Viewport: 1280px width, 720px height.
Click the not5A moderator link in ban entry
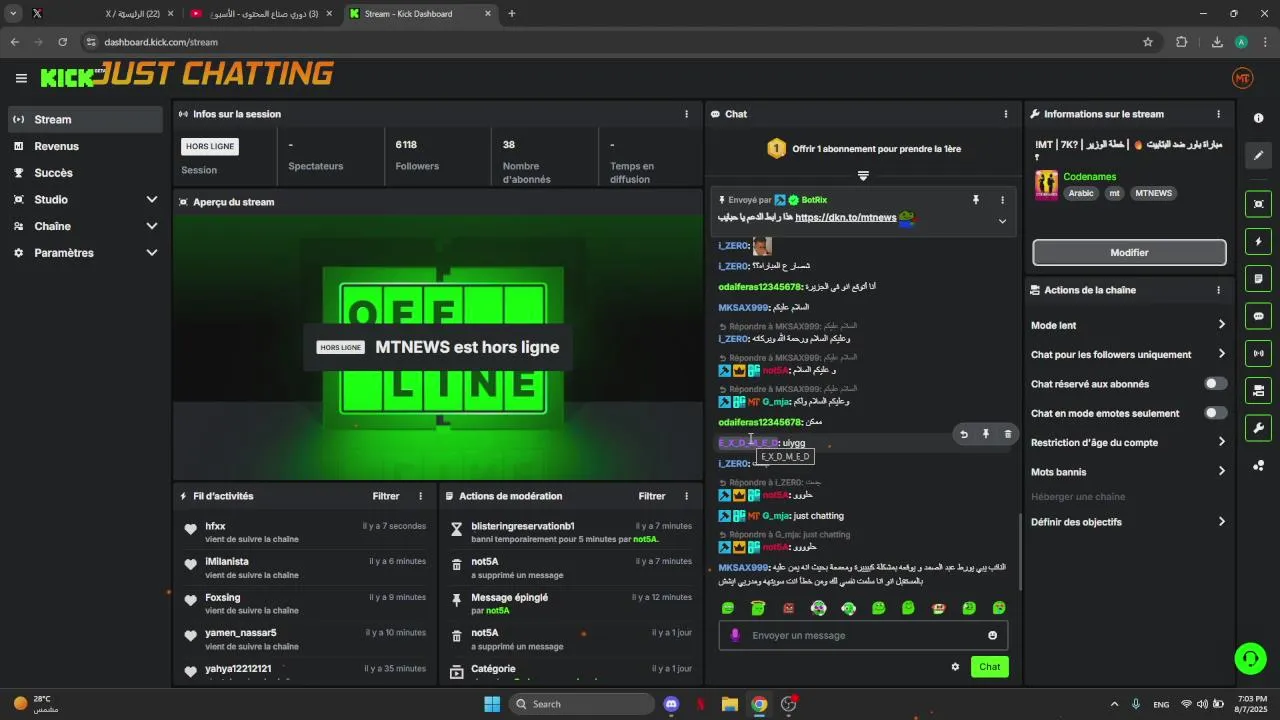(x=646, y=539)
